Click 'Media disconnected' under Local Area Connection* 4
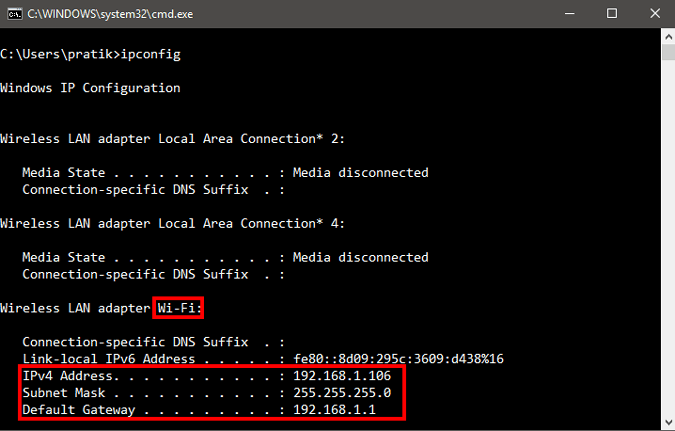The width and height of the screenshot is (675, 431). point(361,257)
